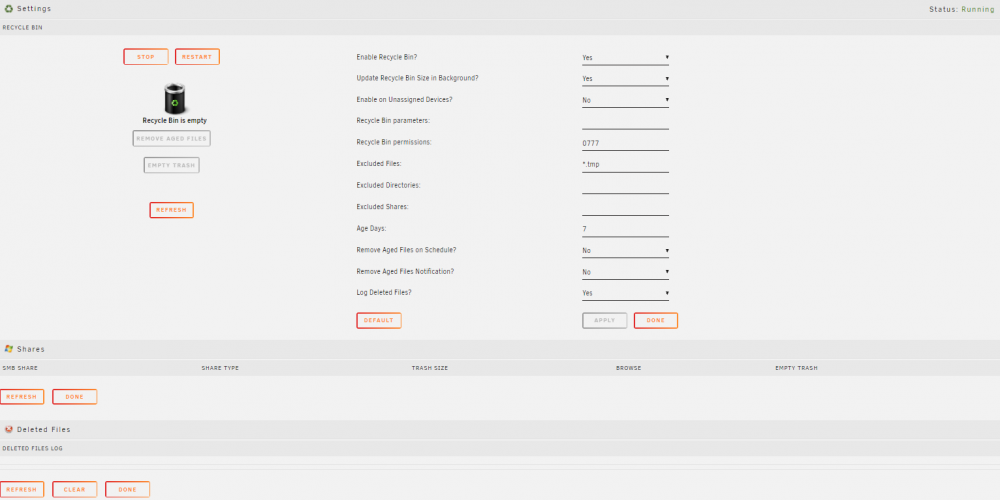Image resolution: width=1000 pixels, height=500 pixels.
Task: Click the Deleted Files section icon
Action: [9, 429]
